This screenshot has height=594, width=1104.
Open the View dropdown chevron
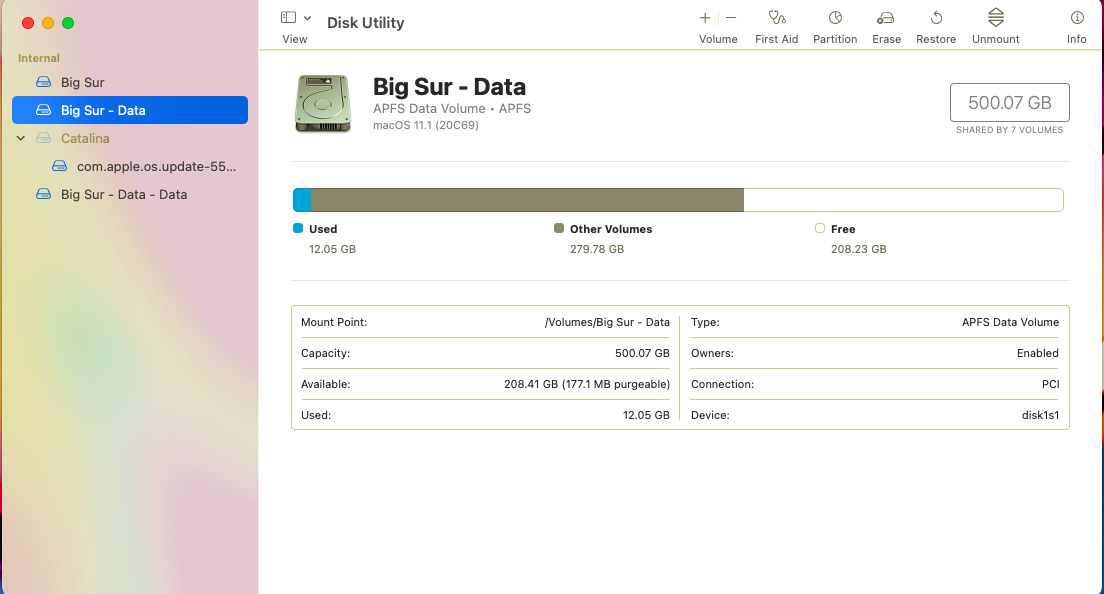pyautogui.click(x=308, y=18)
